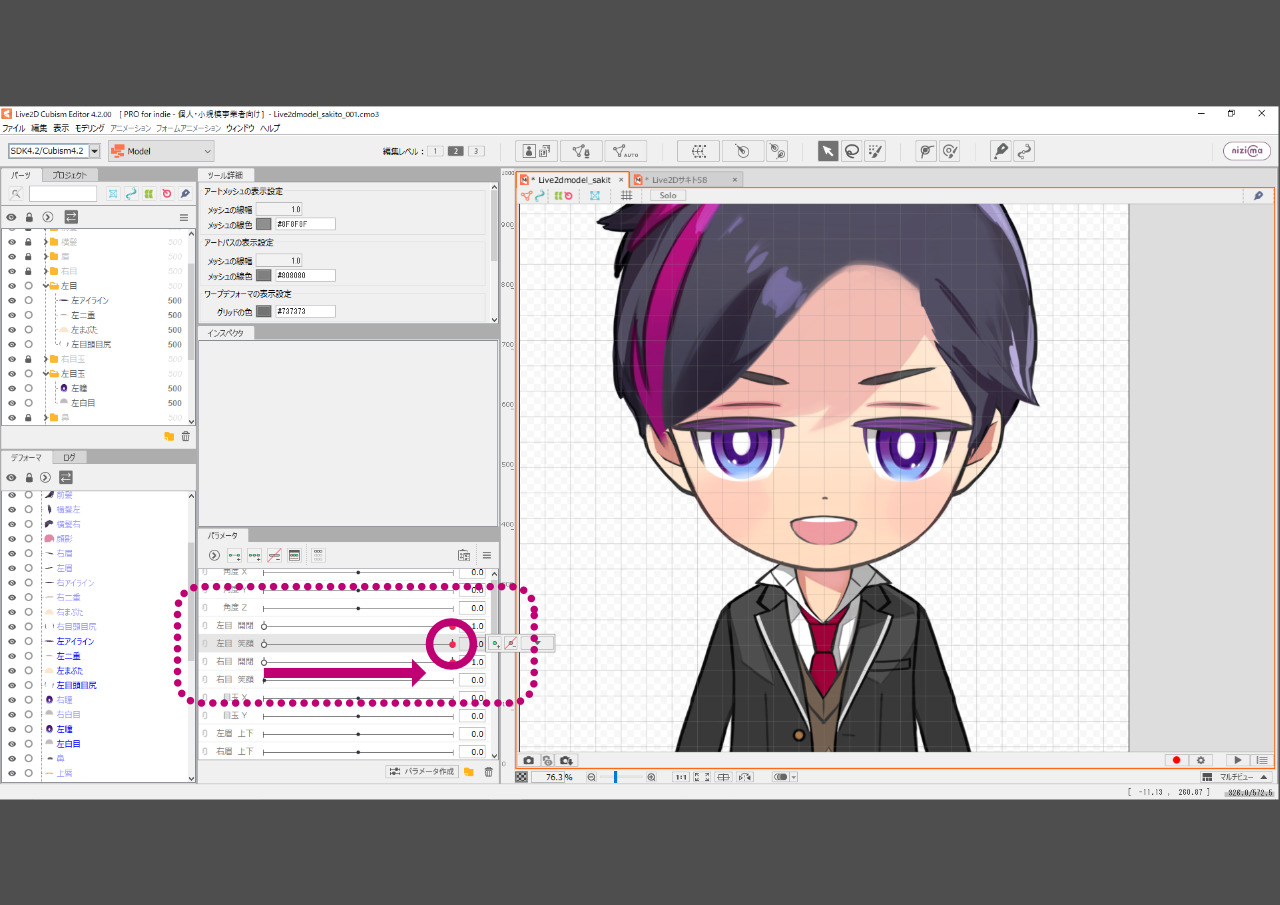Click the 1:1 zoom reset button
The height and width of the screenshot is (905, 1280).
click(680, 777)
